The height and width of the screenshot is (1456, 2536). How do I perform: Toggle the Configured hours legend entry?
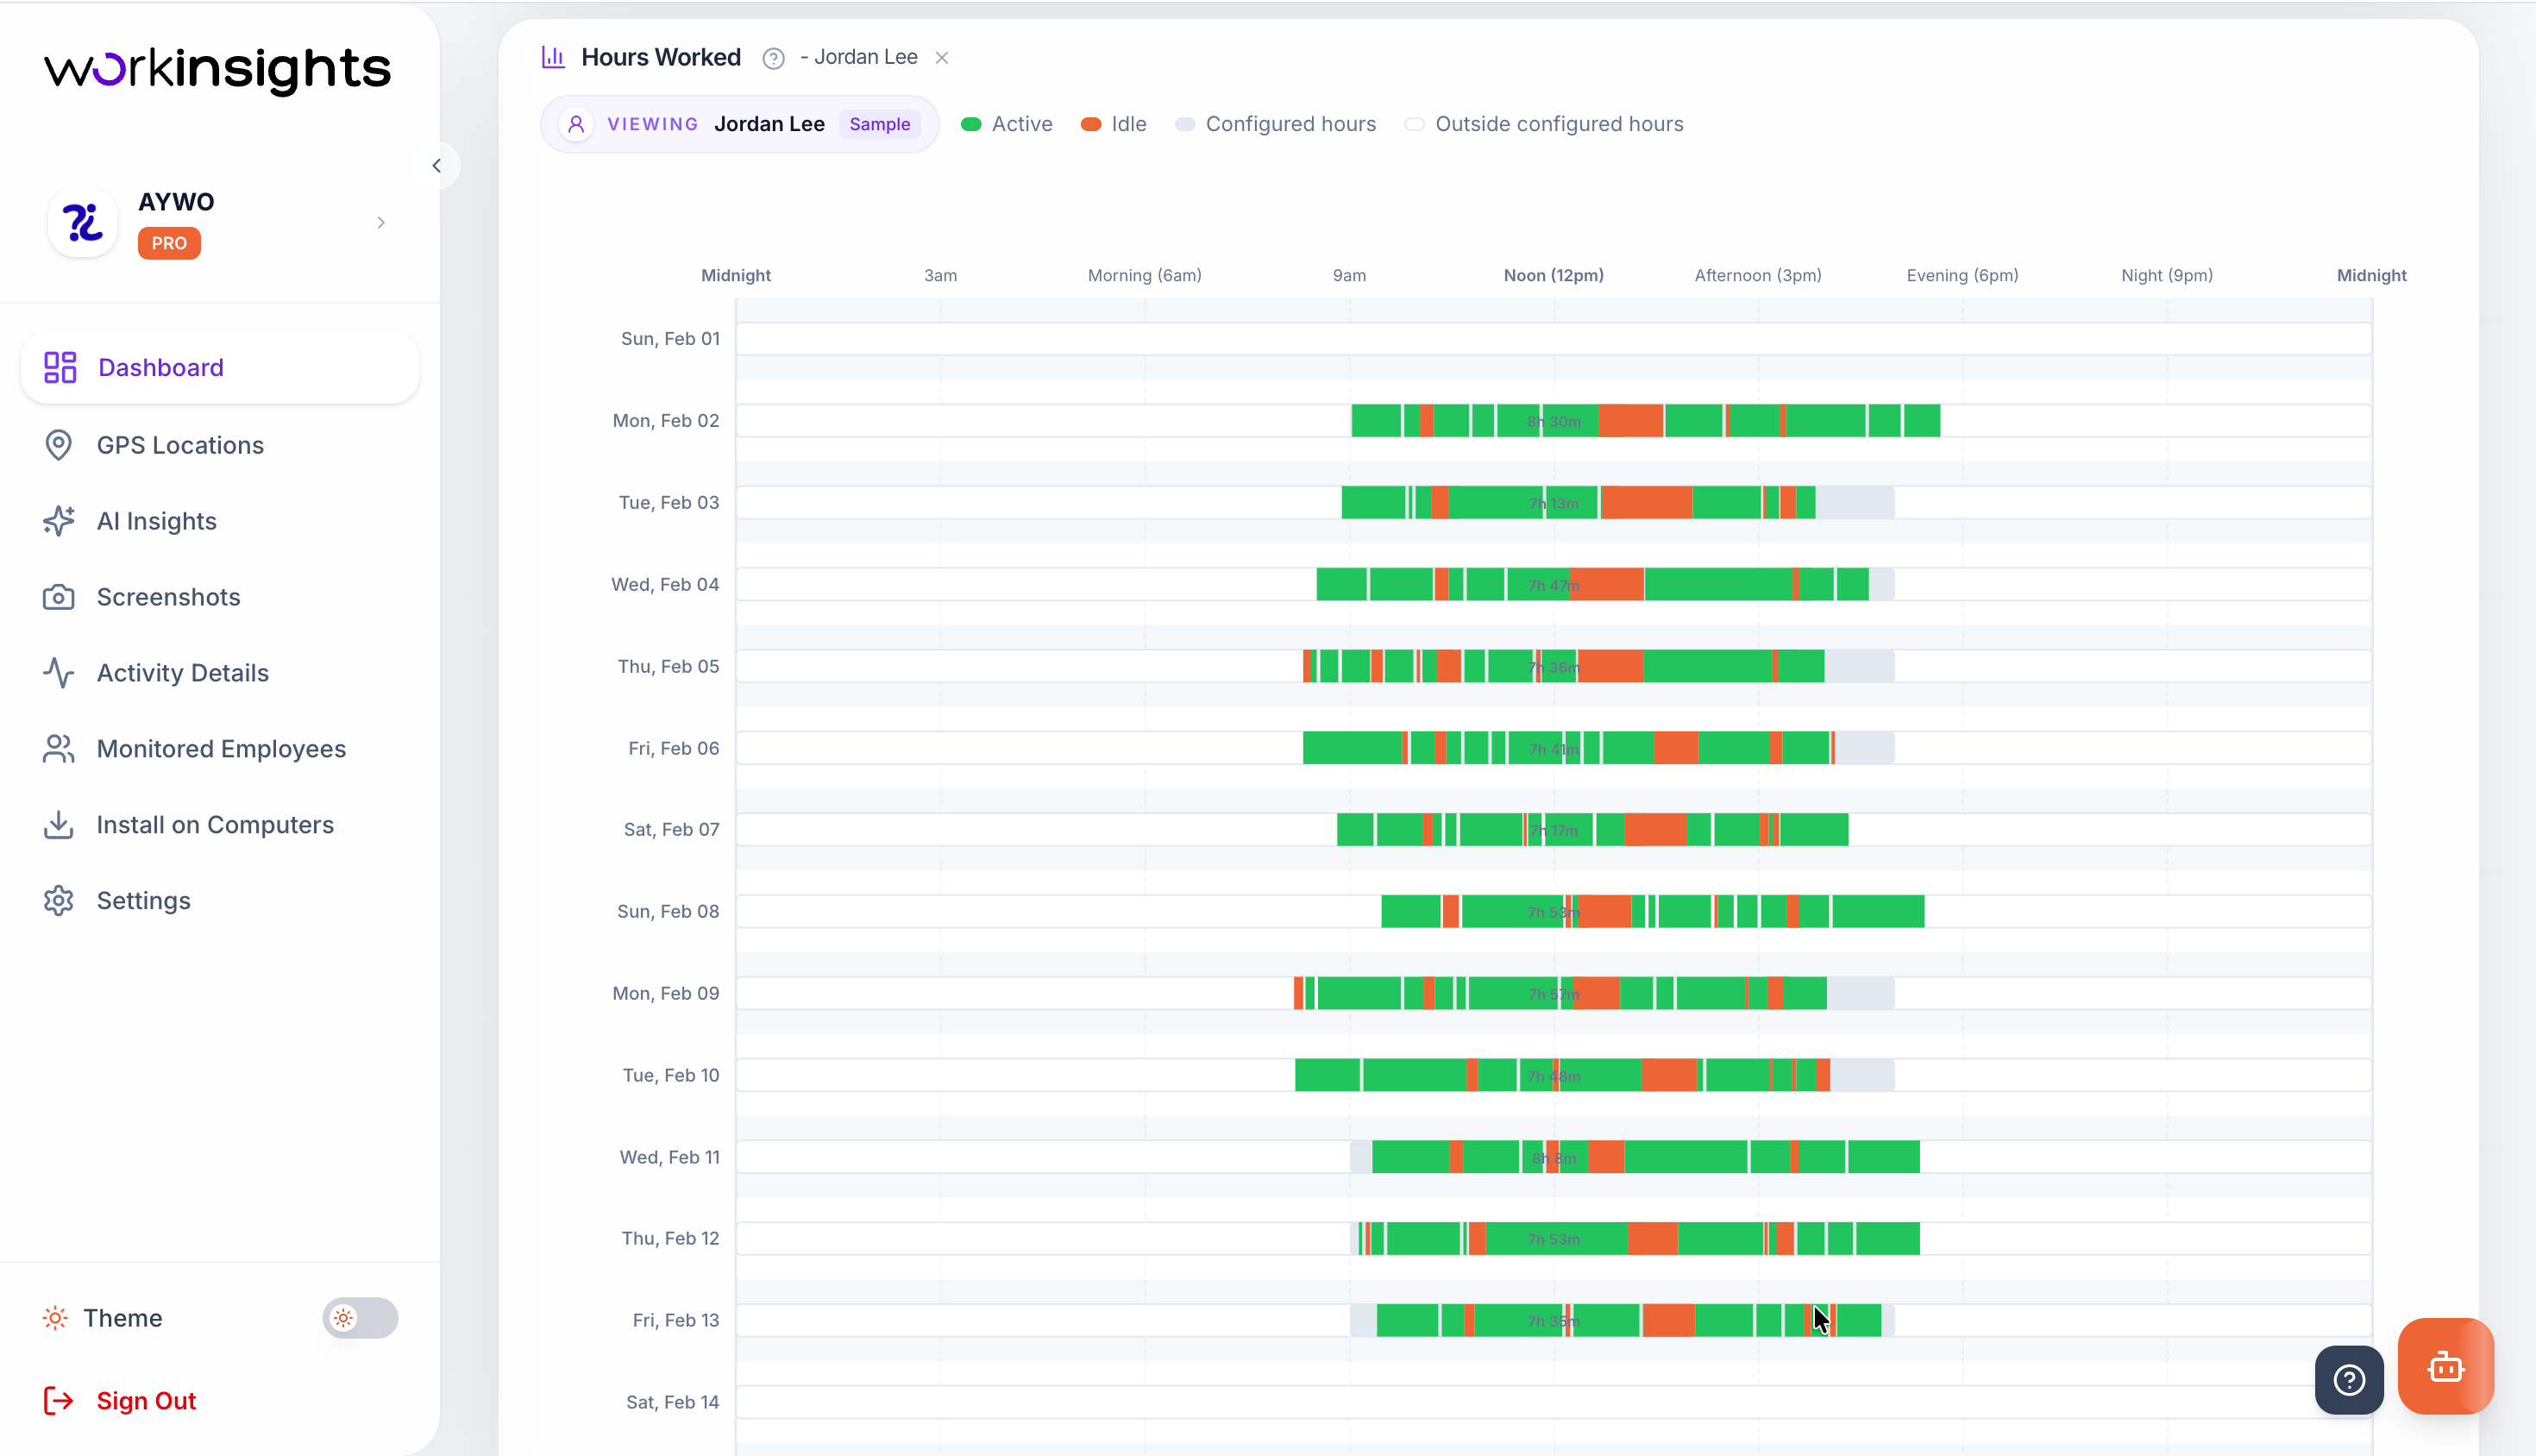(x=1275, y=124)
